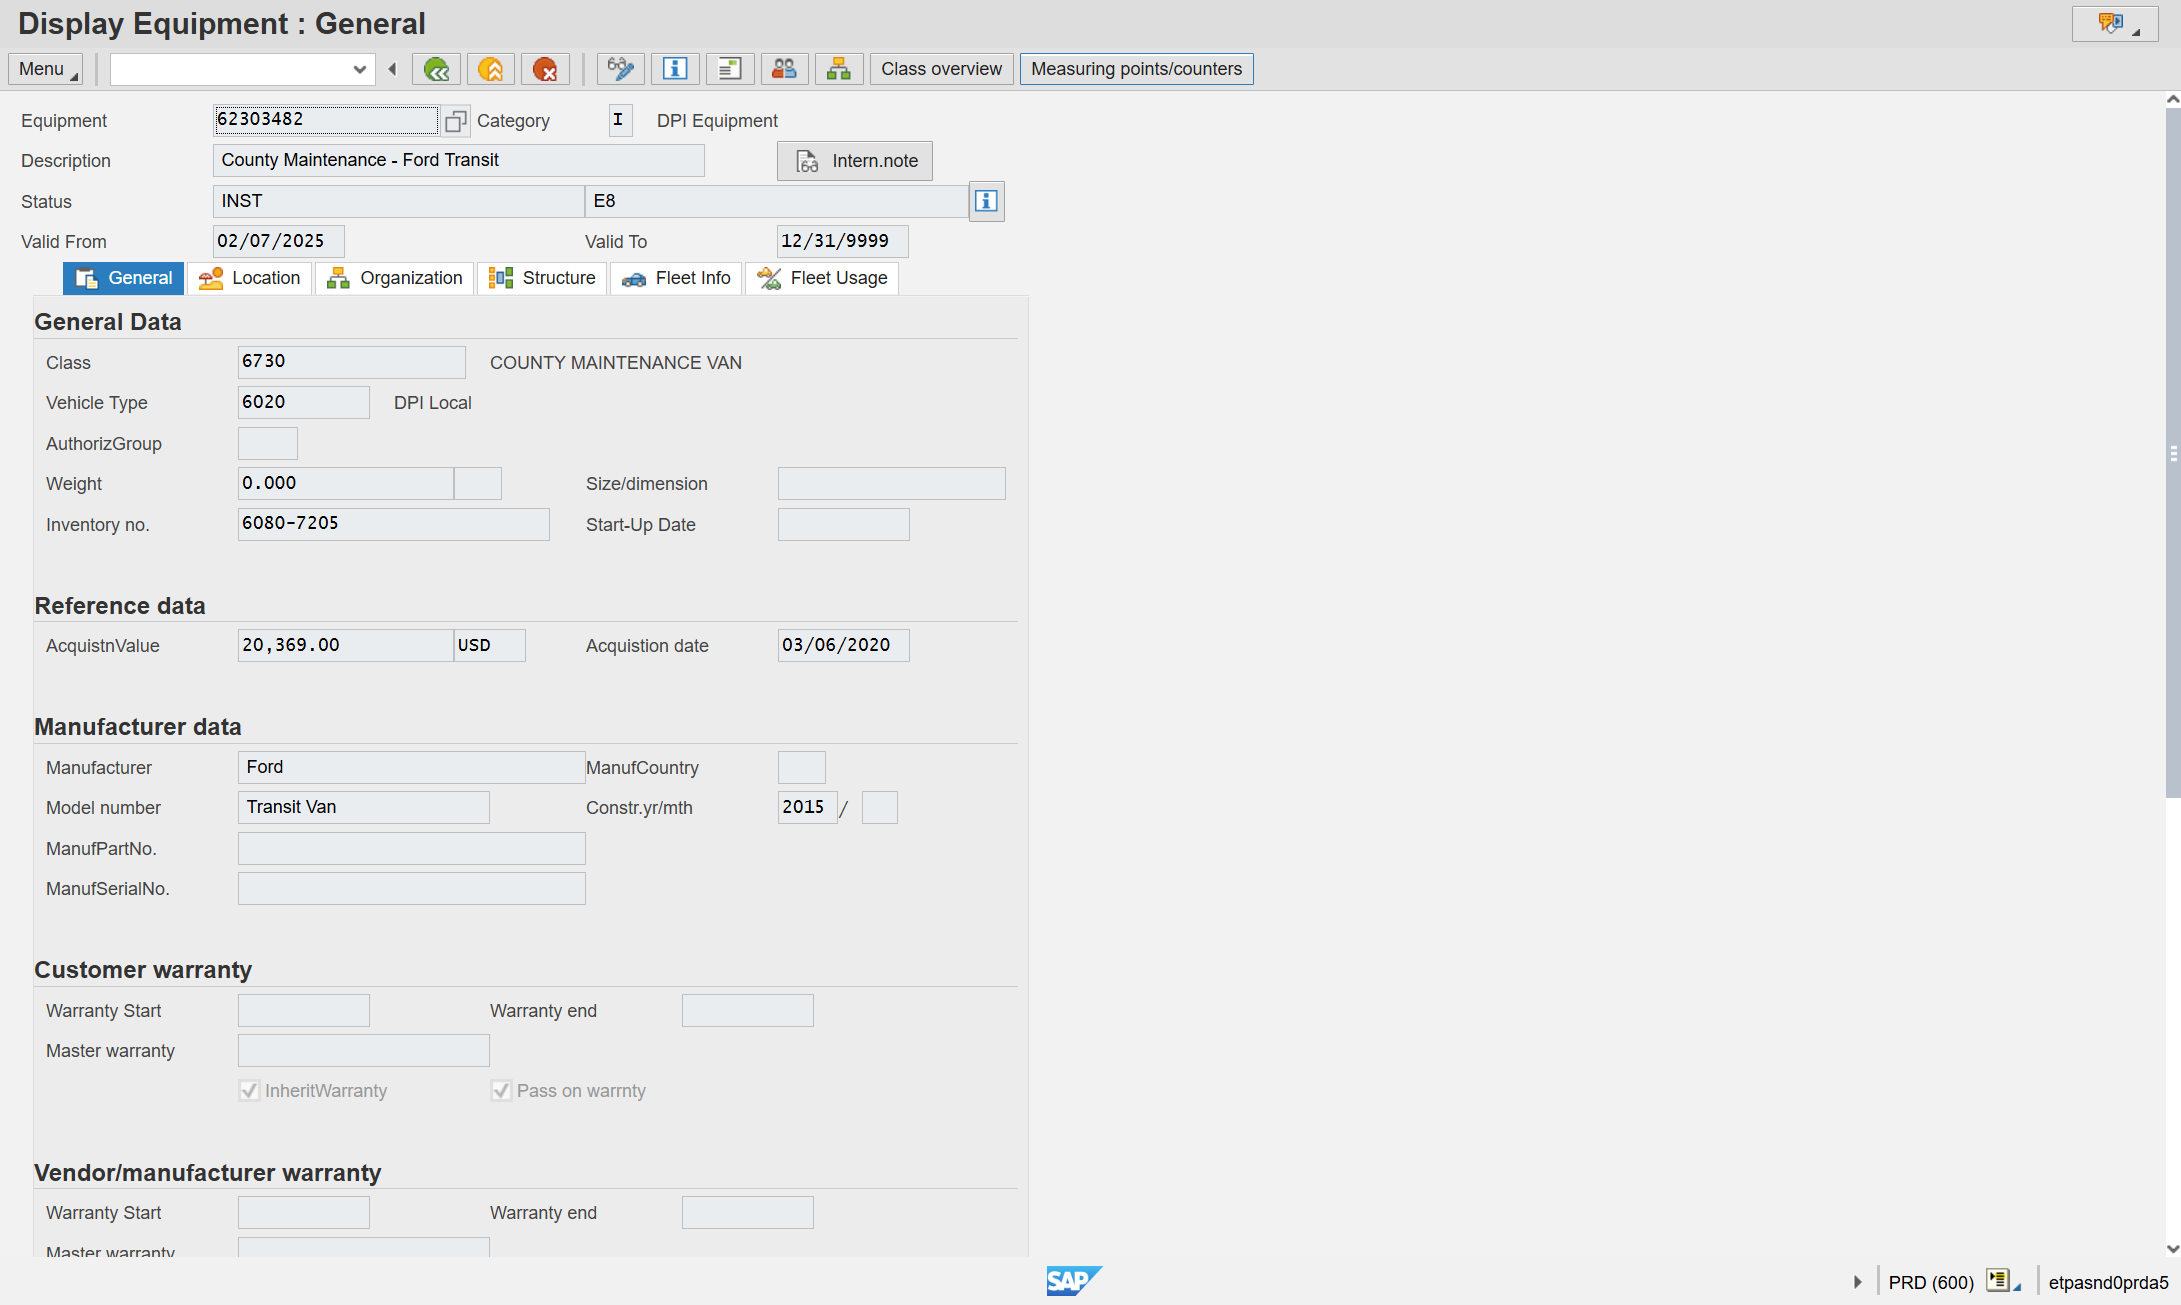Click the Class overview button
The image size is (2181, 1305).
[941, 69]
